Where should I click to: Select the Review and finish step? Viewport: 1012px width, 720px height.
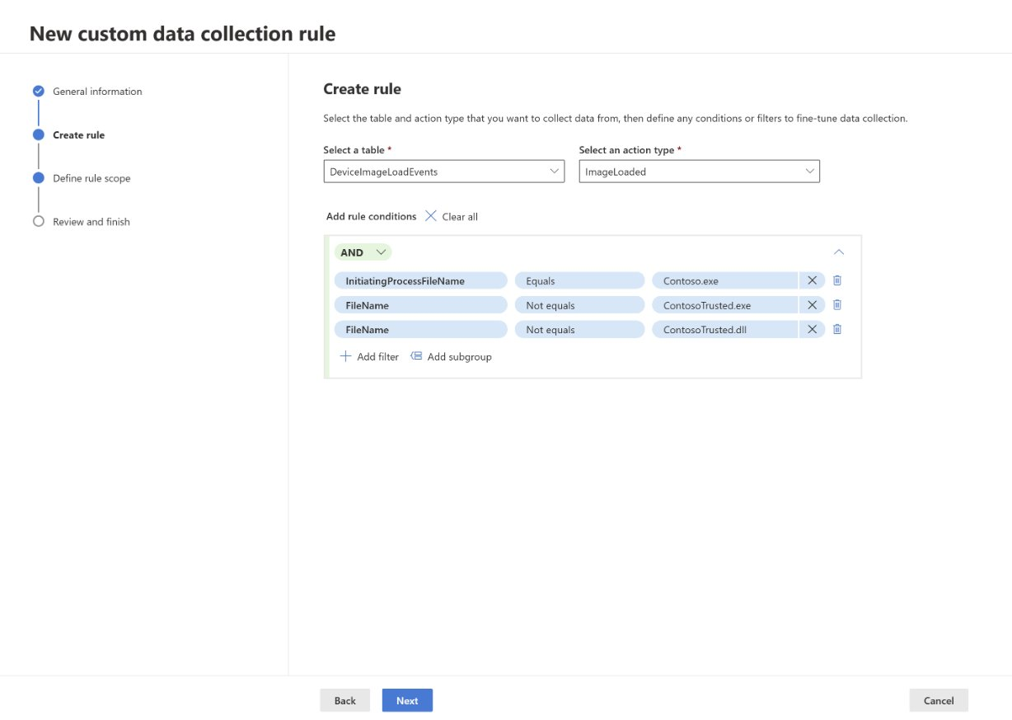91,222
